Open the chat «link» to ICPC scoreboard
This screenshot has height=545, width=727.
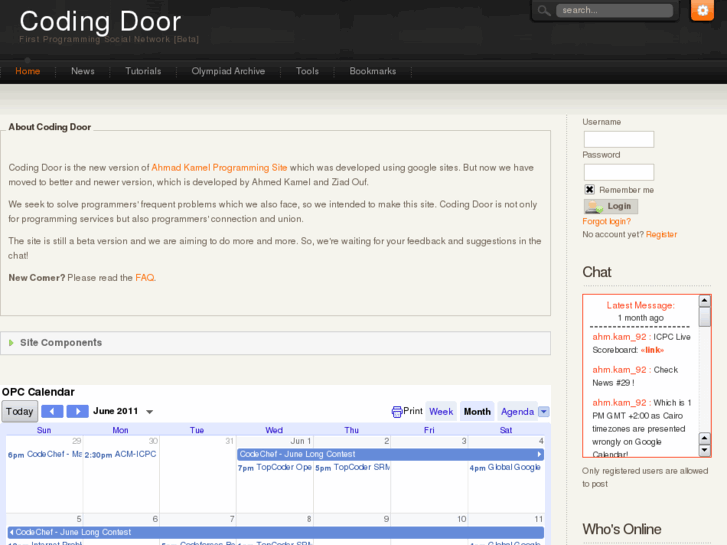652,350
